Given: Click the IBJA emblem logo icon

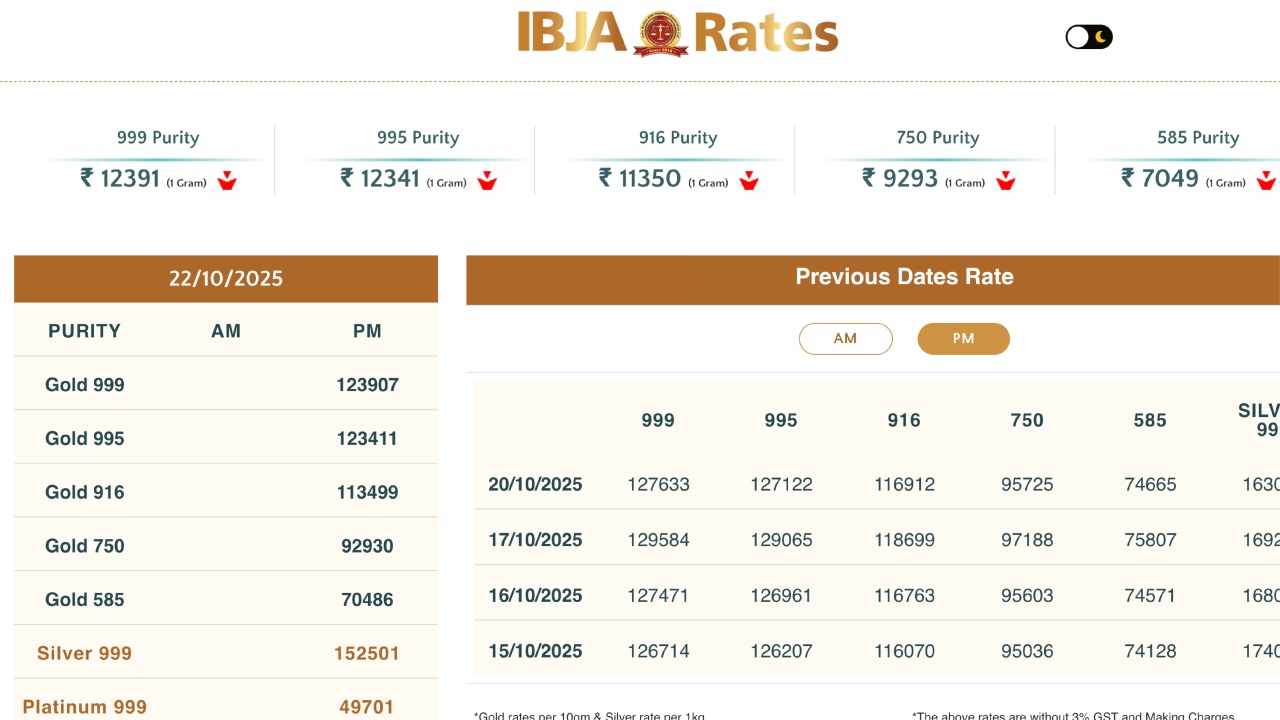Looking at the screenshot, I should pyautogui.click(x=660, y=34).
